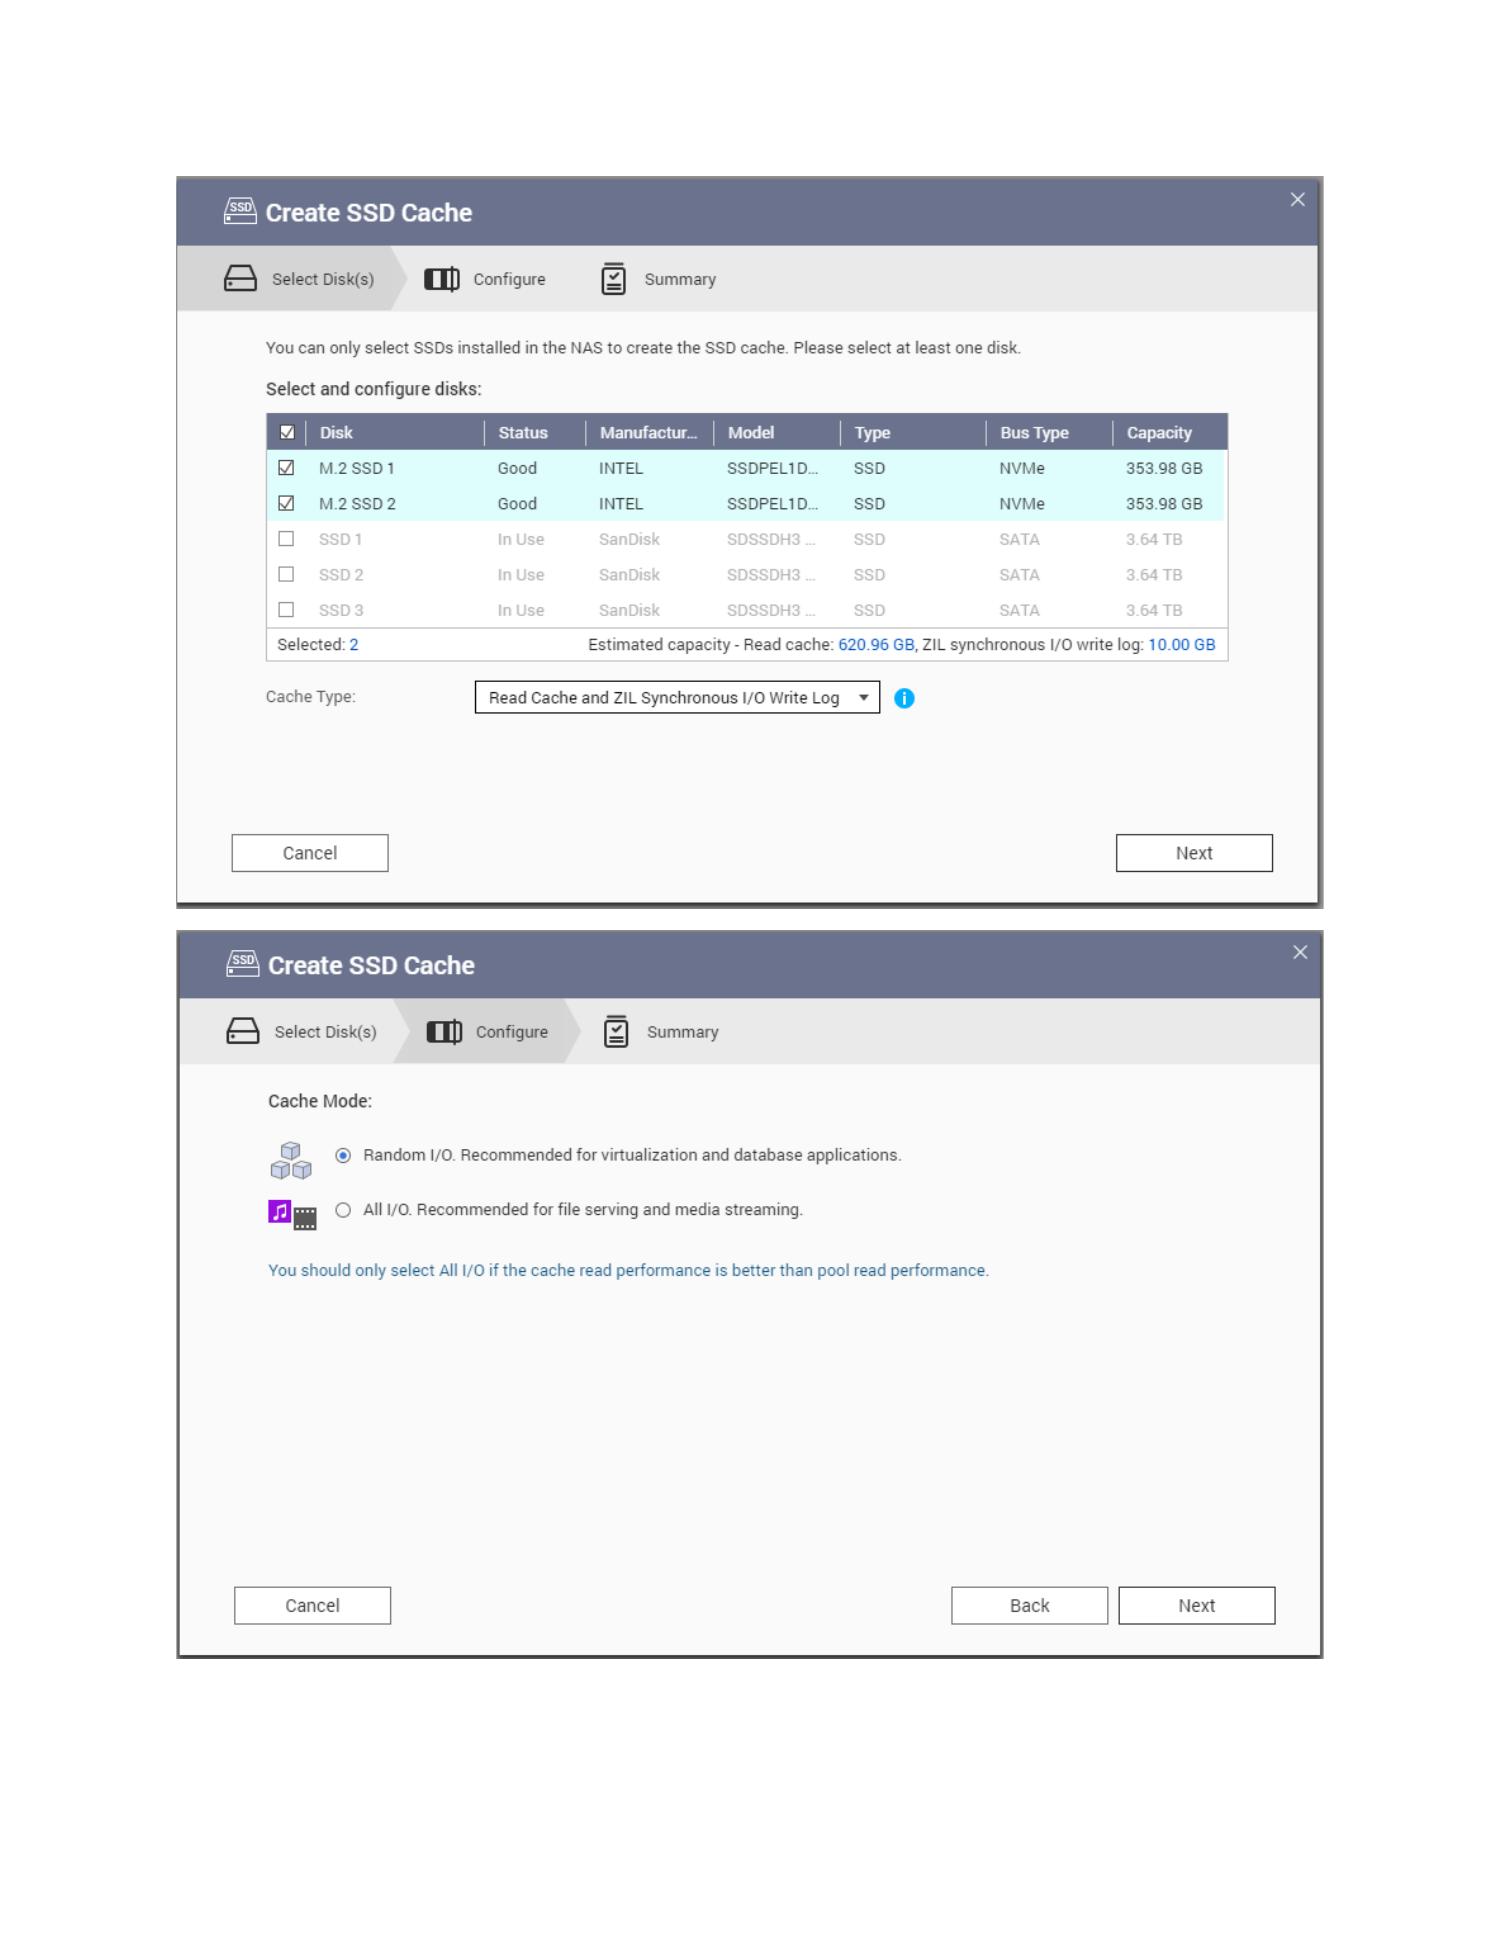Click the Configure step icon in the top dialog
Viewport: 1500px width, 1942px height.
(x=441, y=279)
